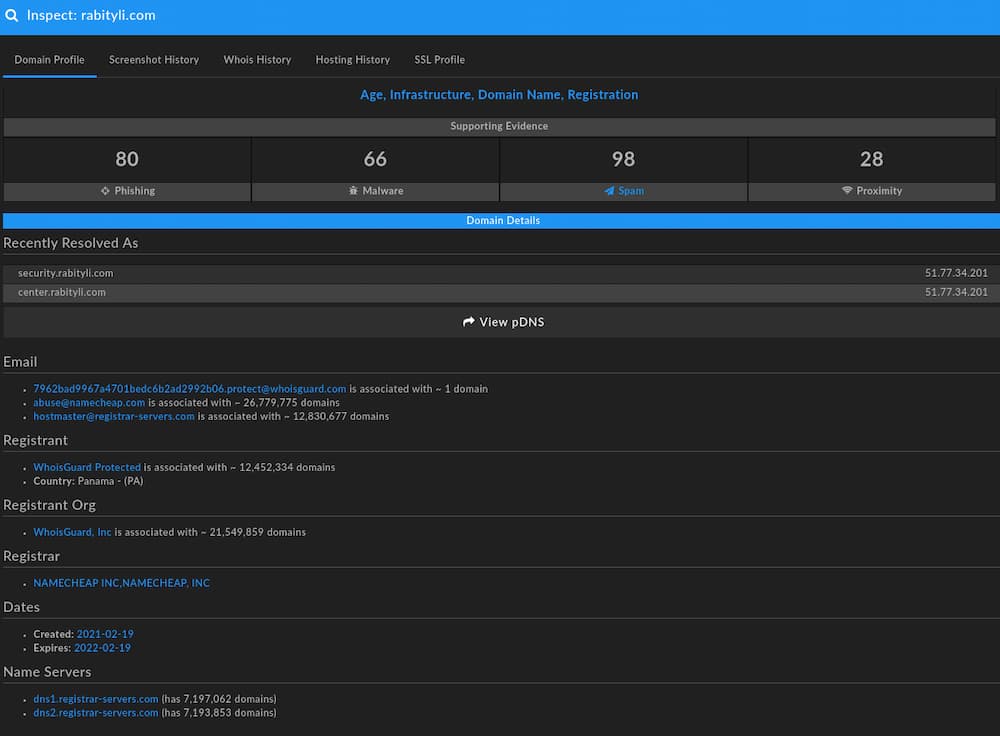Viewport: 1000px width, 736px height.
Task: Click the Supporting Evidence bar
Action: [499, 126]
